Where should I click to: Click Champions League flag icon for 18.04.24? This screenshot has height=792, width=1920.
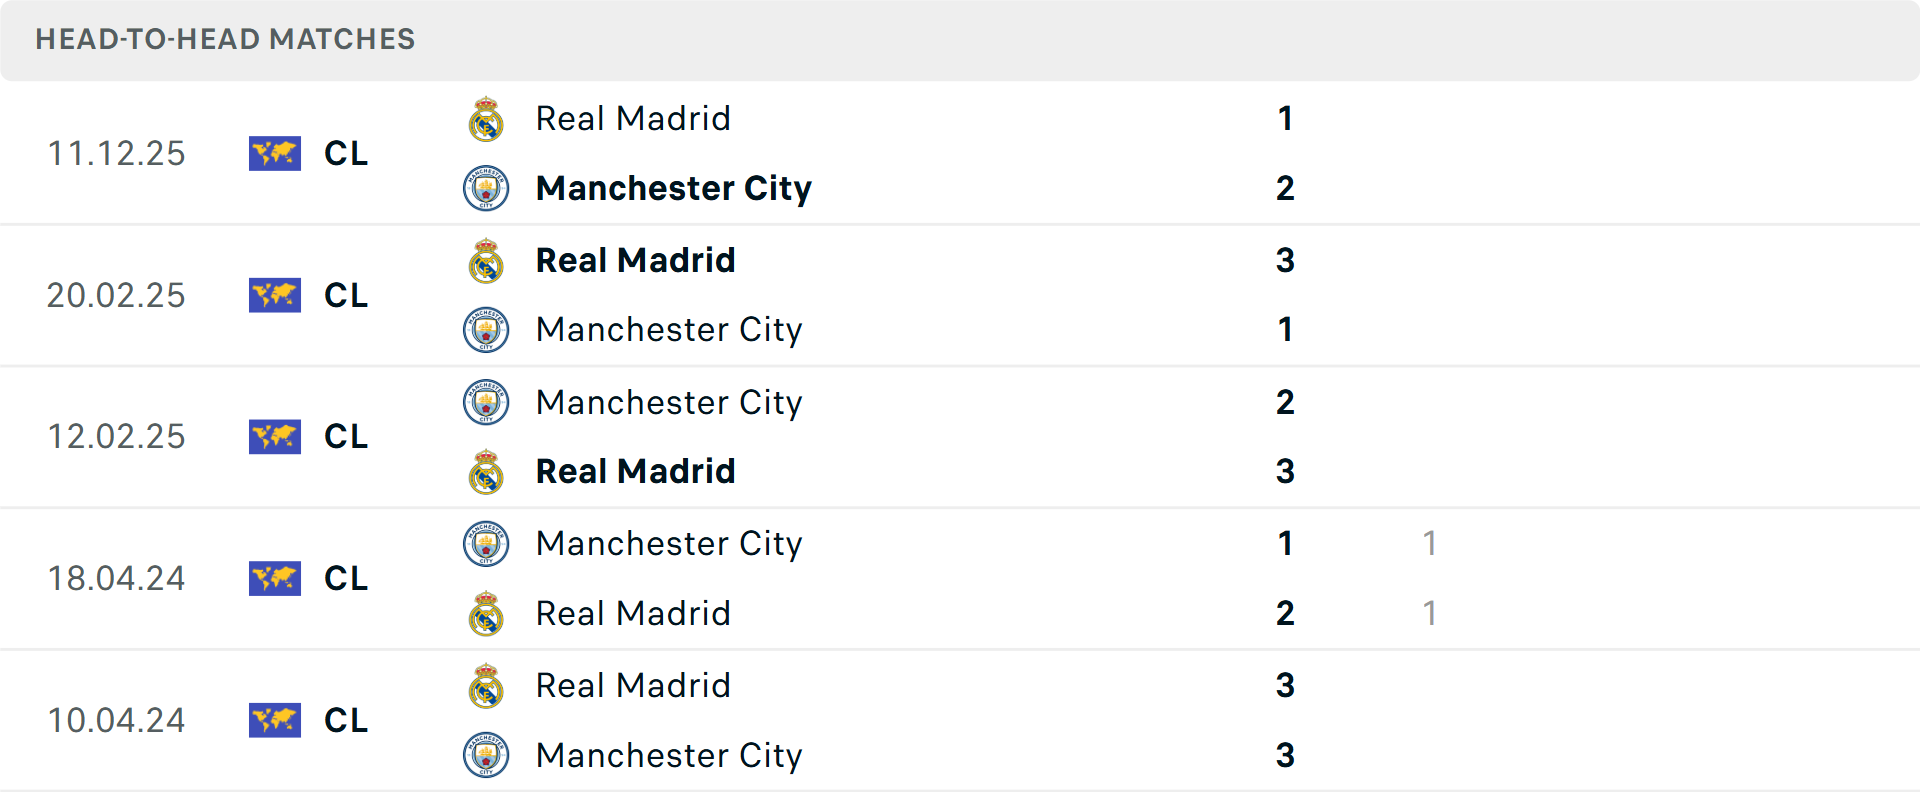[x=275, y=578]
